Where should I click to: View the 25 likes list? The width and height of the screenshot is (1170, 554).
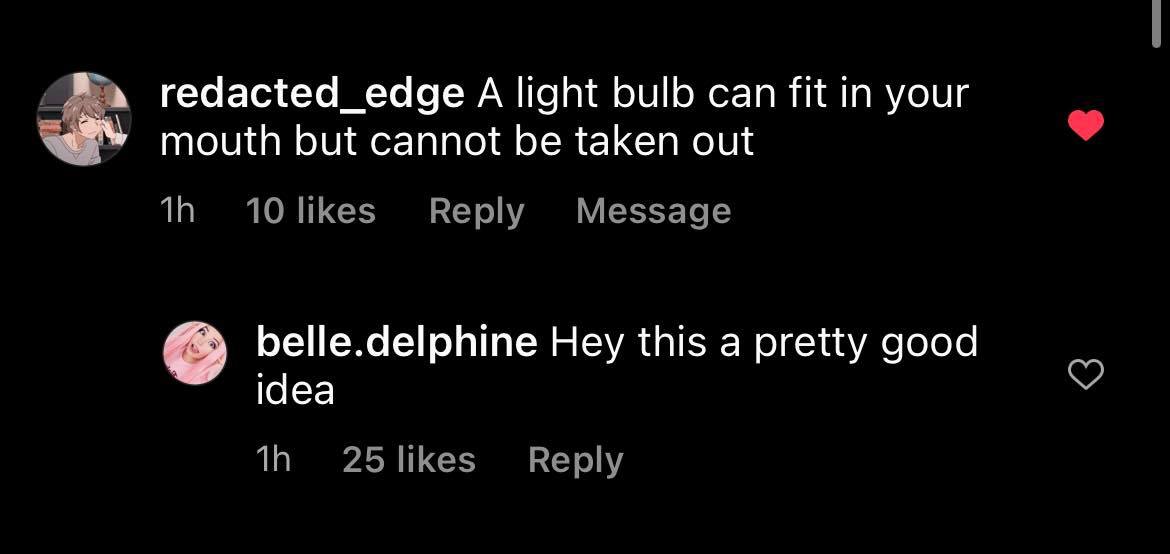(409, 460)
